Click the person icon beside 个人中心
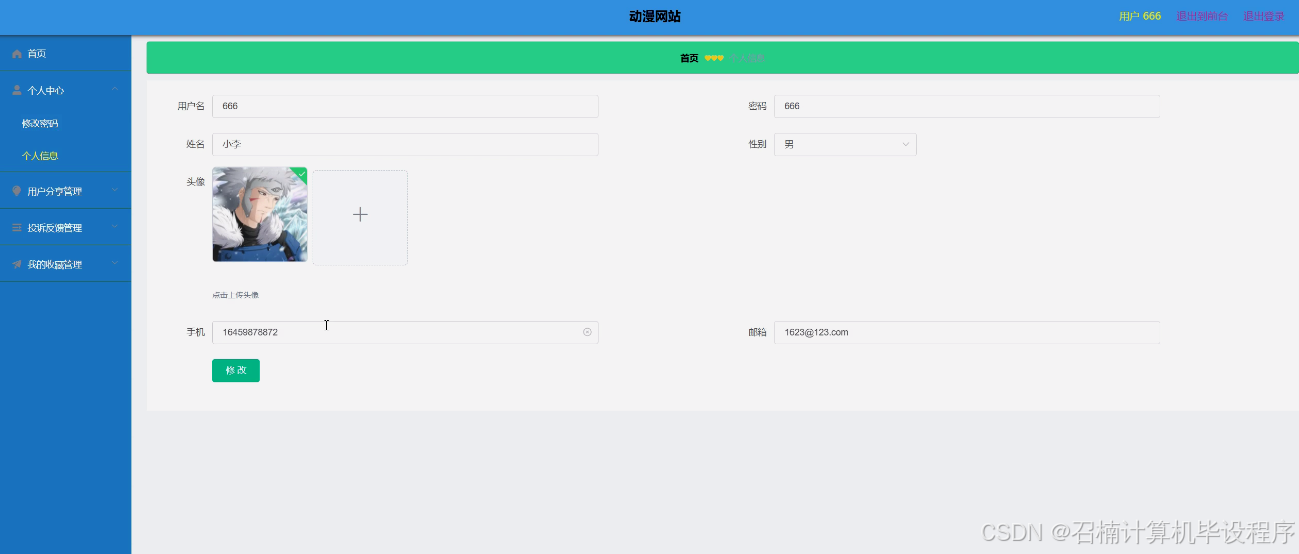The image size is (1299, 554). coord(16,90)
